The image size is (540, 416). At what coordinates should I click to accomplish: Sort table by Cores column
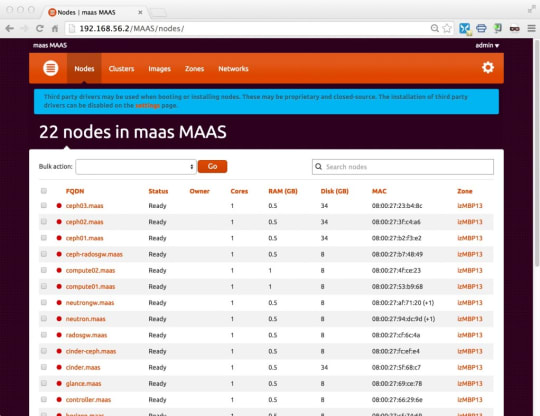pyautogui.click(x=239, y=191)
